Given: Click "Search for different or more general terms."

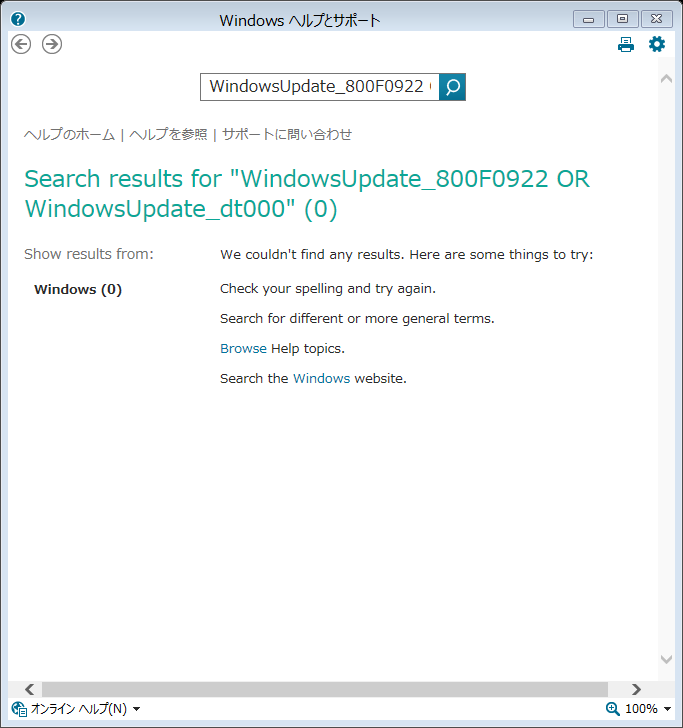Looking at the screenshot, I should [x=357, y=318].
